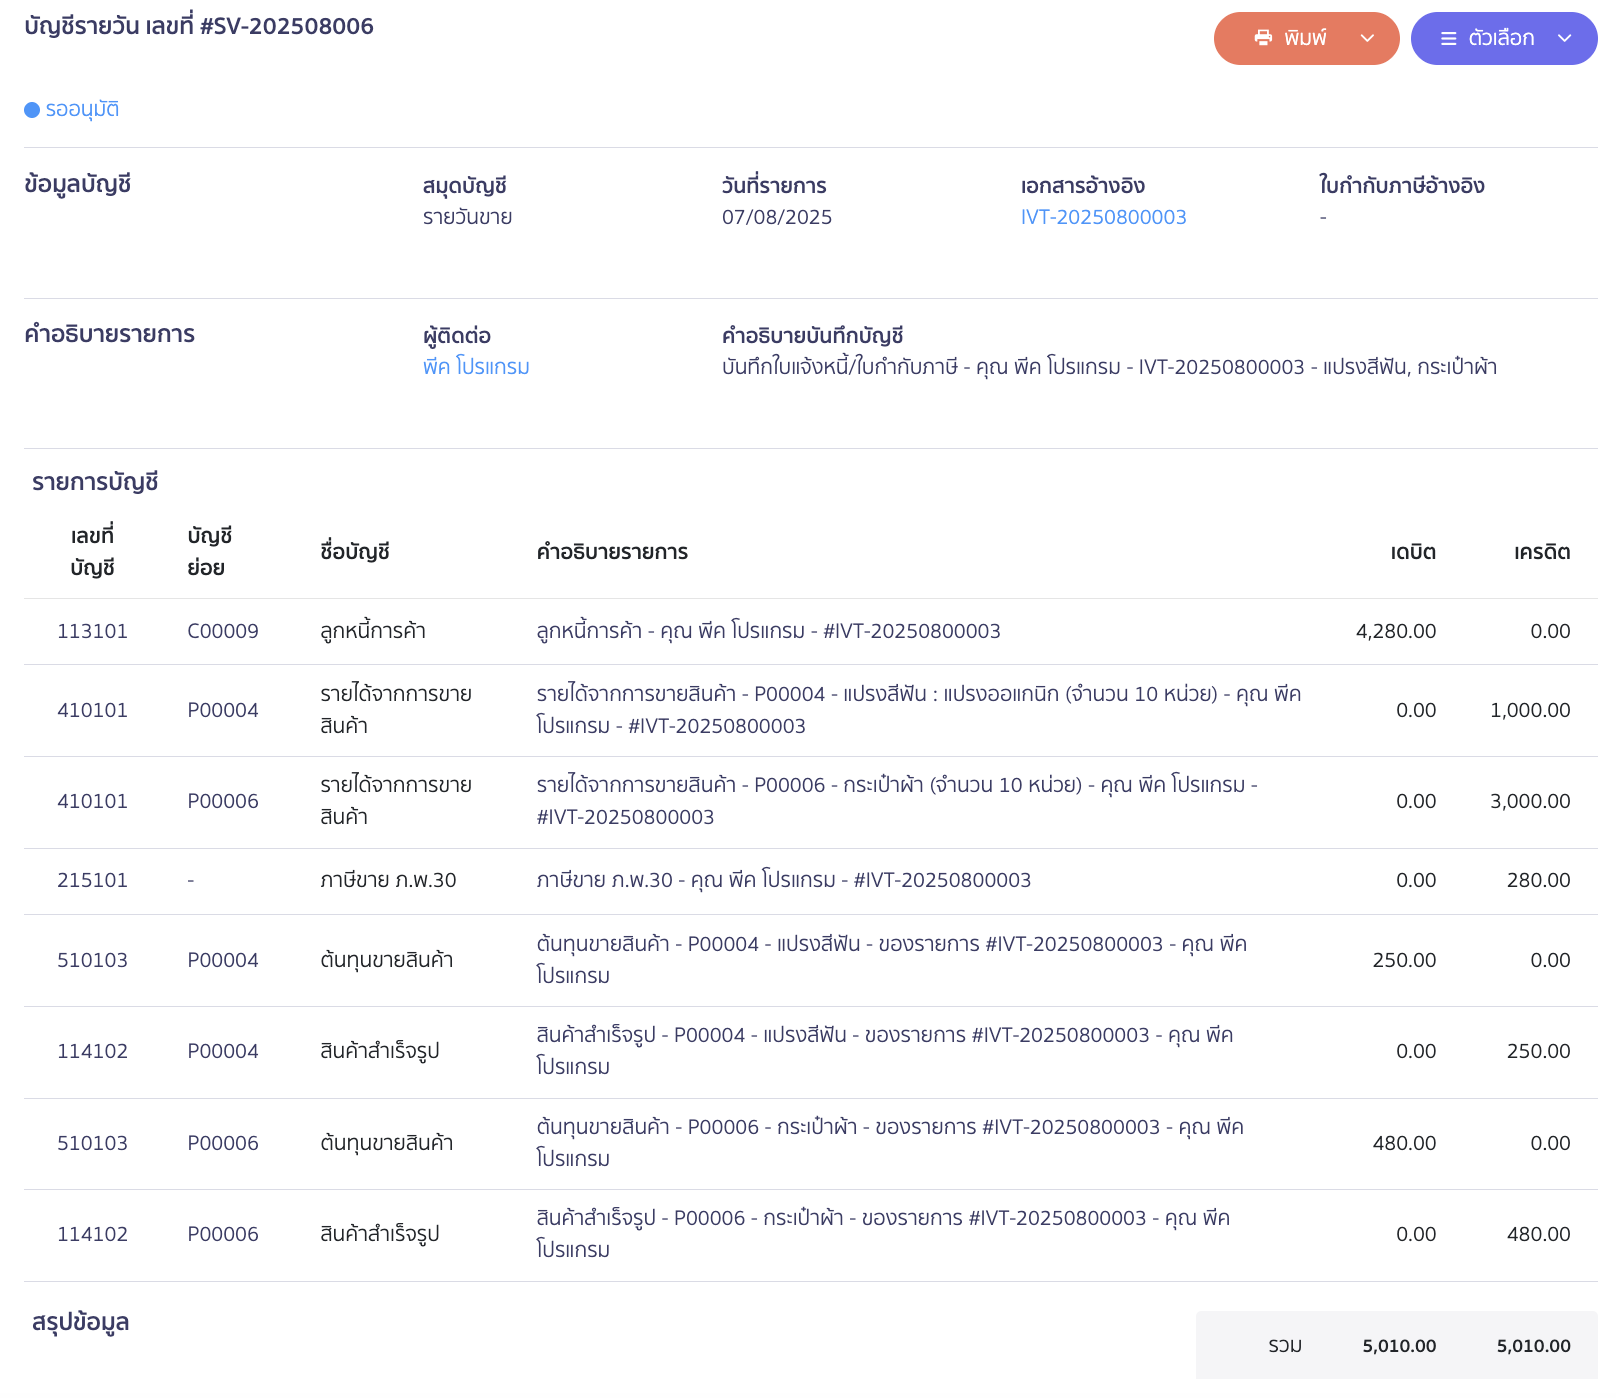This screenshot has width=1616, height=1398.
Task: Click the คำอธิบายรายการ column header
Action: coord(612,552)
